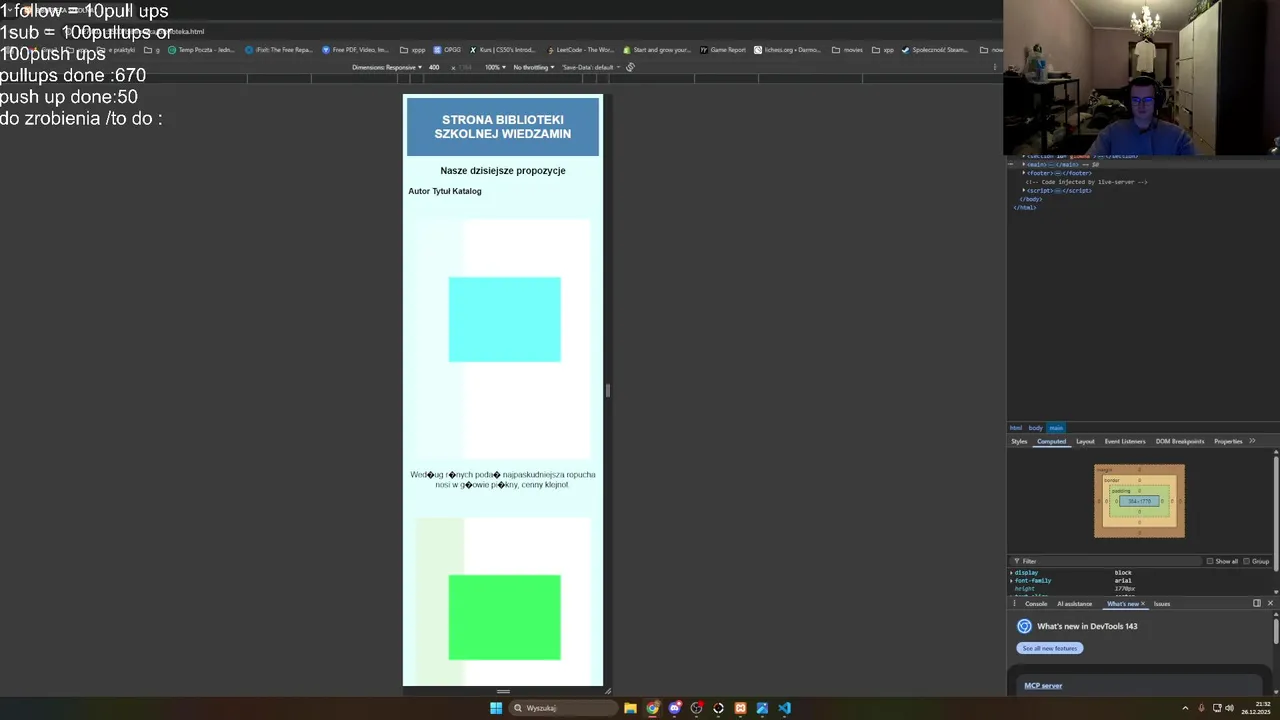Viewport: 1280px width, 720px height.
Task: Open File Explorer from the taskbar
Action: coord(630,708)
